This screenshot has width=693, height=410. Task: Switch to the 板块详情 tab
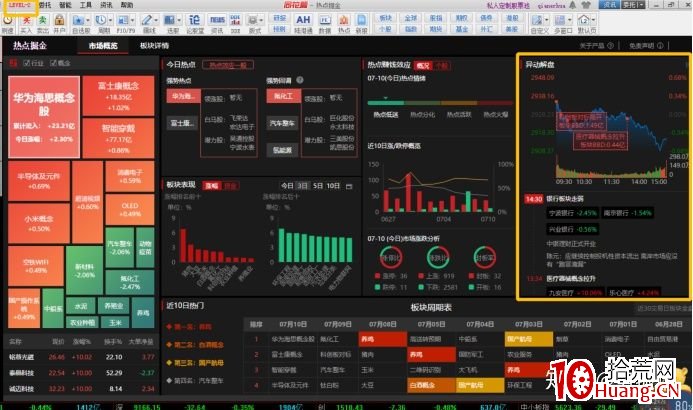click(x=155, y=46)
